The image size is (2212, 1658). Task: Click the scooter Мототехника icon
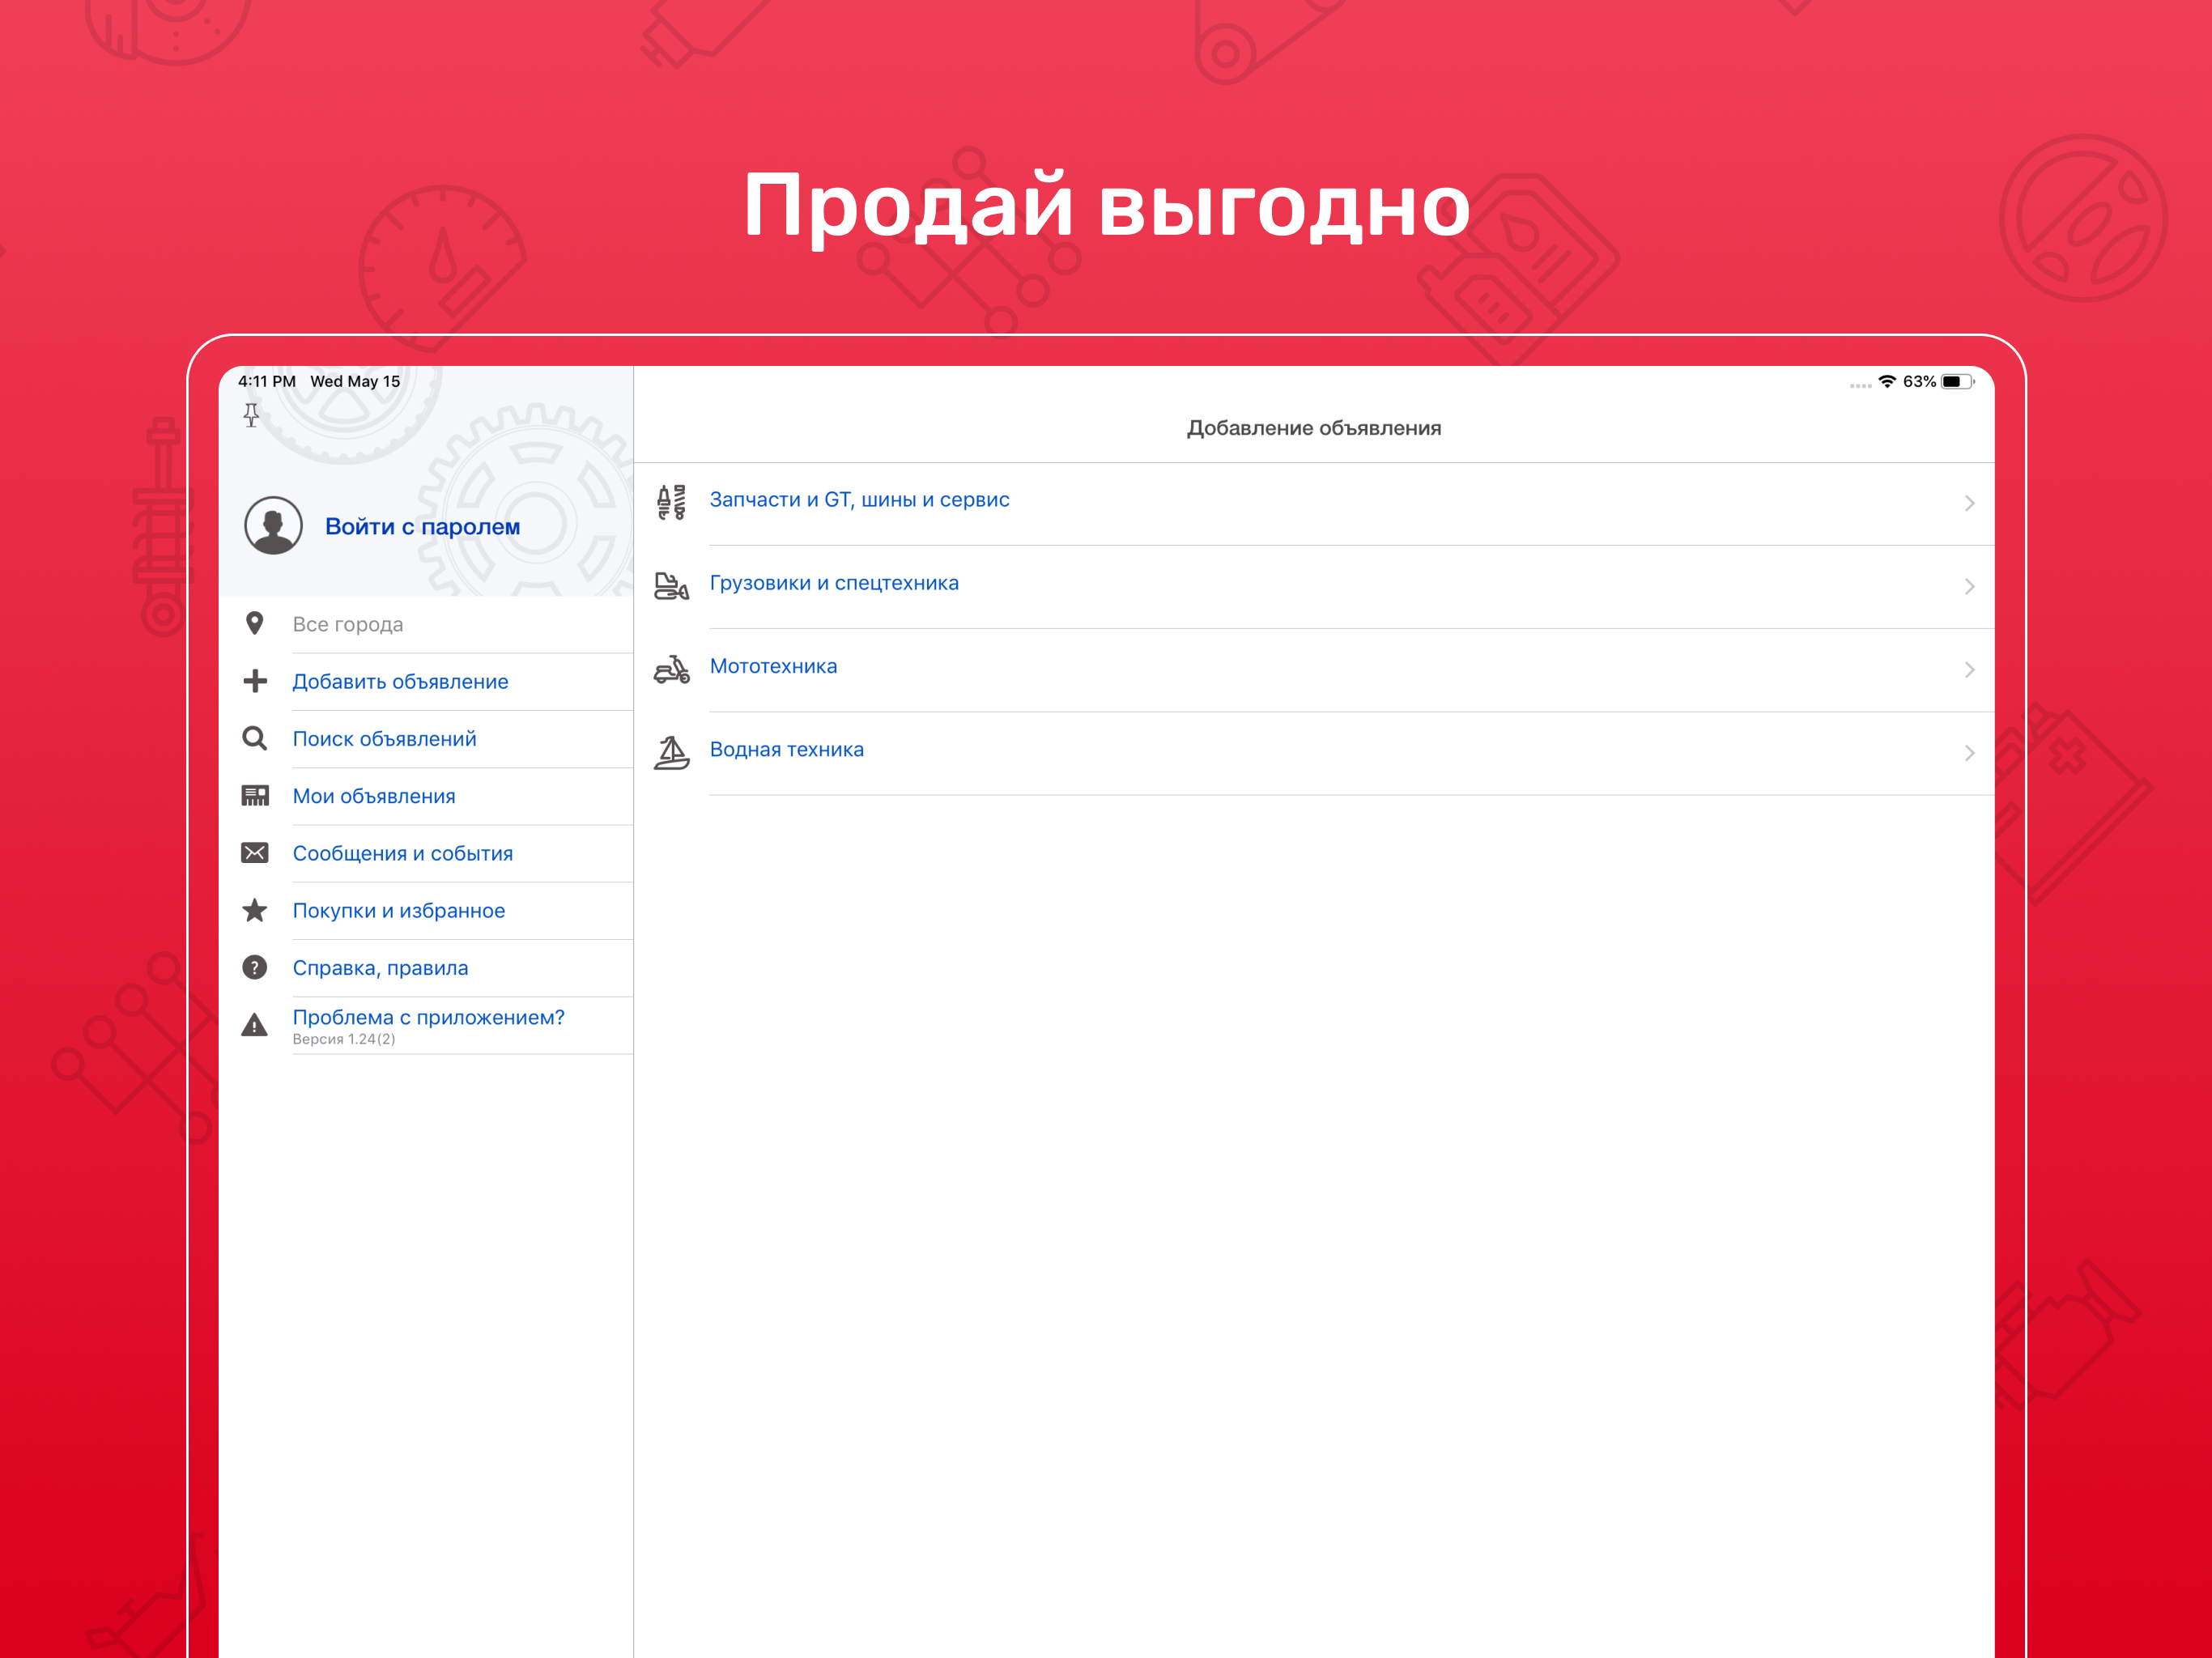point(672,669)
